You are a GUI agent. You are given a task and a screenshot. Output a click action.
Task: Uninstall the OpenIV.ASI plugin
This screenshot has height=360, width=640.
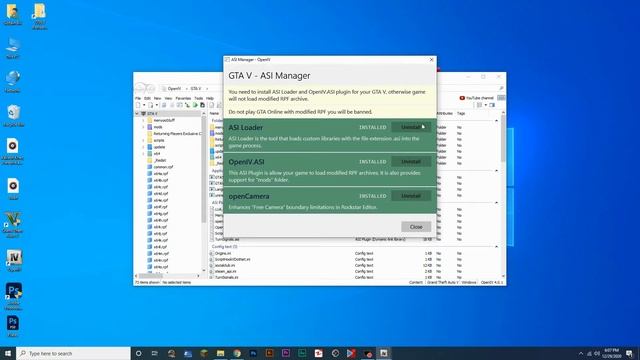(411, 162)
